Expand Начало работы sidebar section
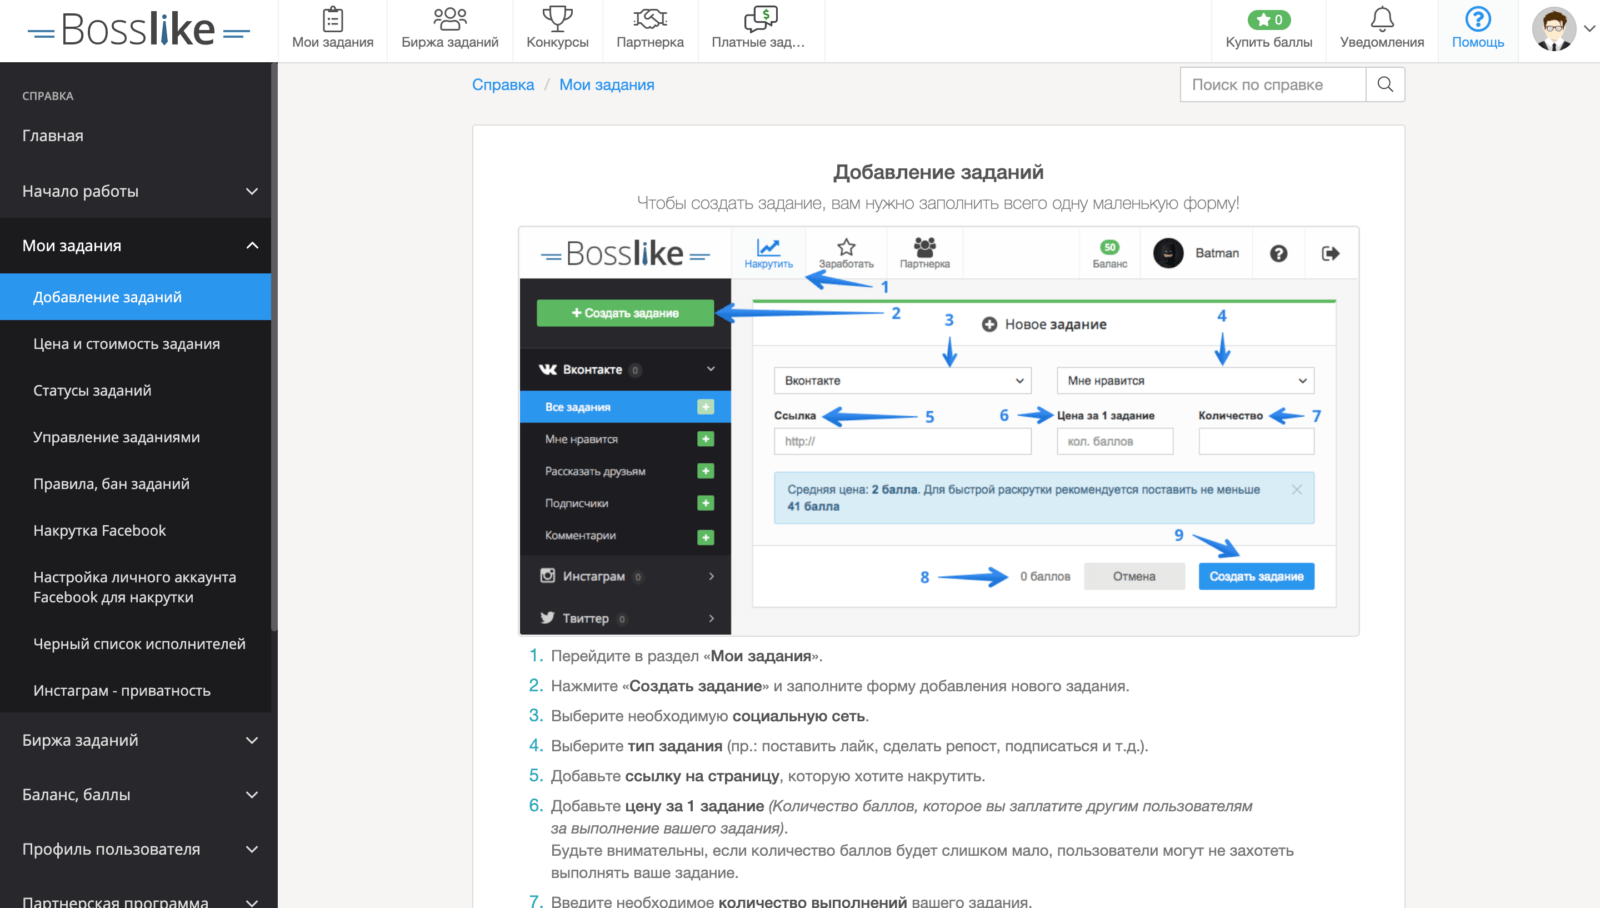Screen dimensions: 1600x908 point(136,191)
